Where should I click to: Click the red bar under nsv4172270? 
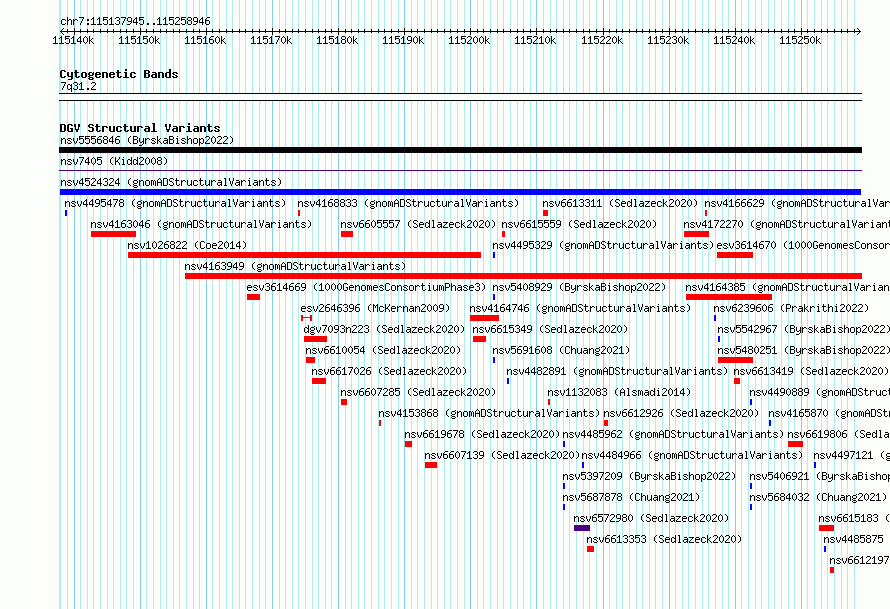point(696,234)
